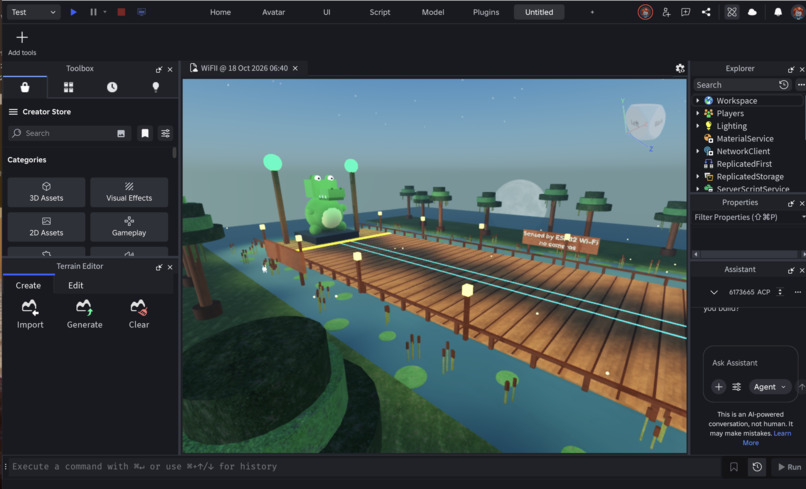Pop out the Terrain Editor panel
Viewport: 806px width, 489px height.
pos(159,267)
